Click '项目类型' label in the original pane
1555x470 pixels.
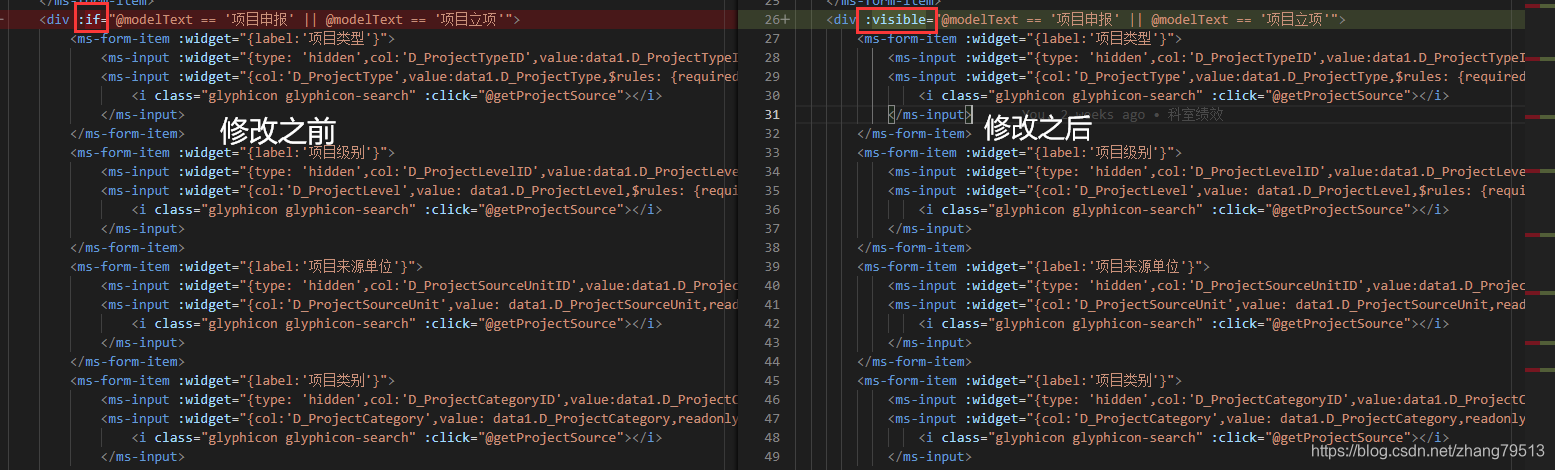click(x=337, y=38)
